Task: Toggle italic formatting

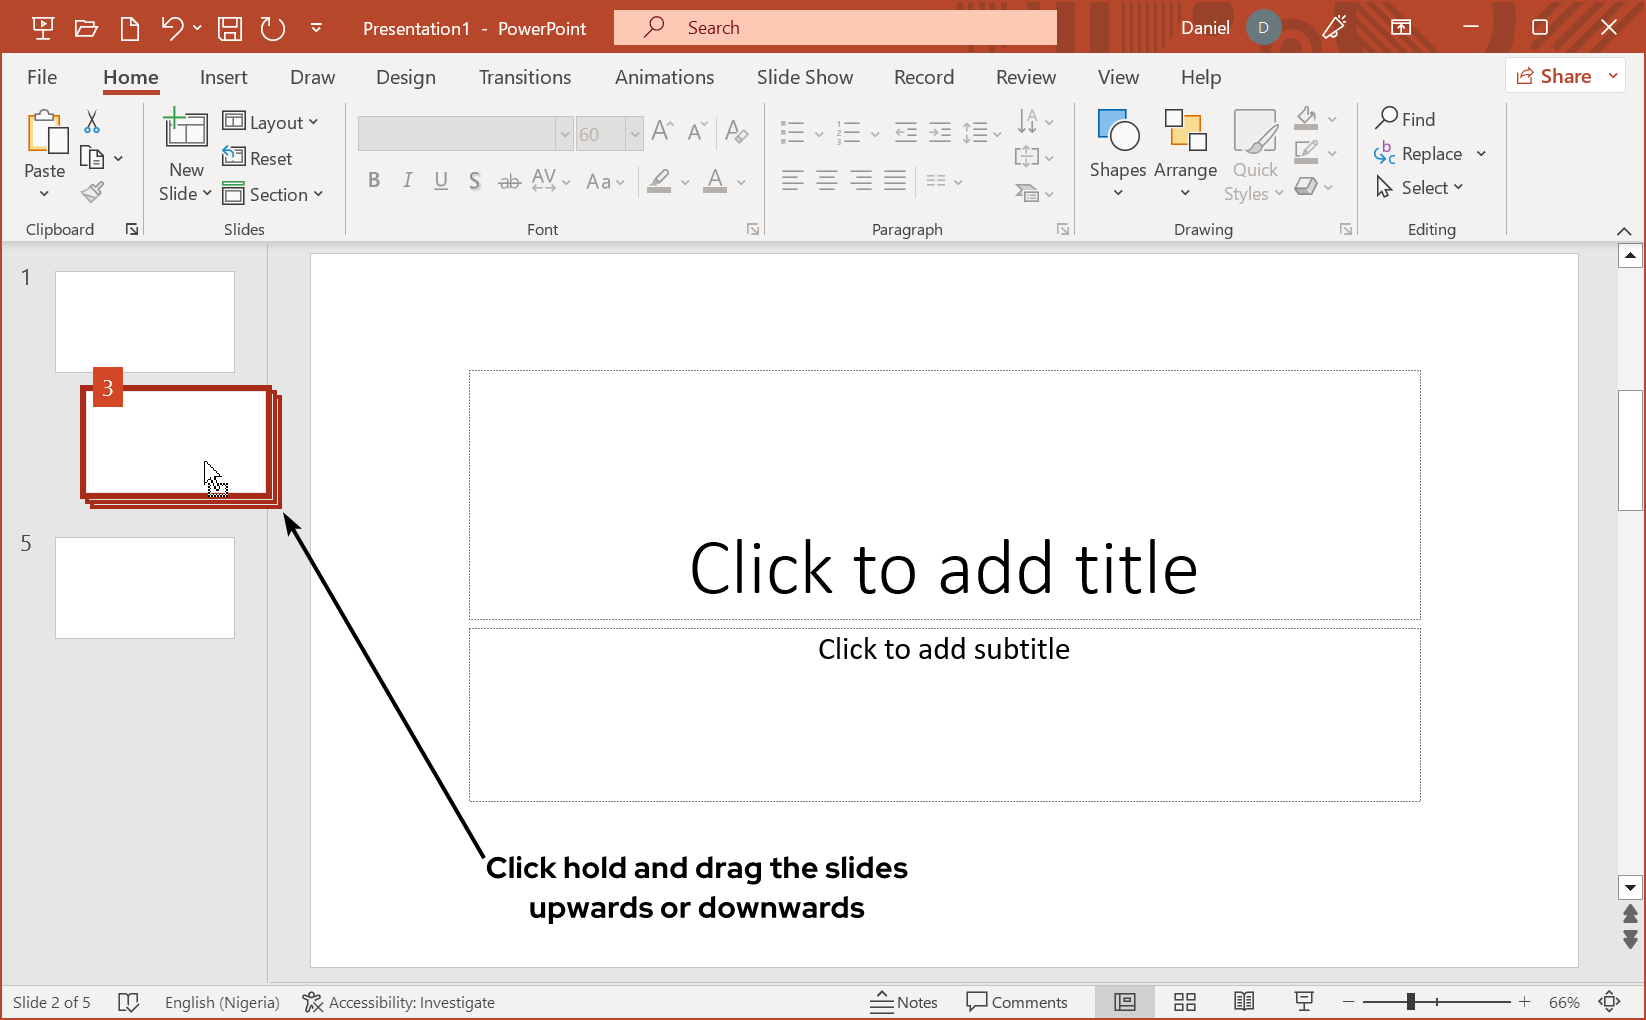Action: [407, 181]
